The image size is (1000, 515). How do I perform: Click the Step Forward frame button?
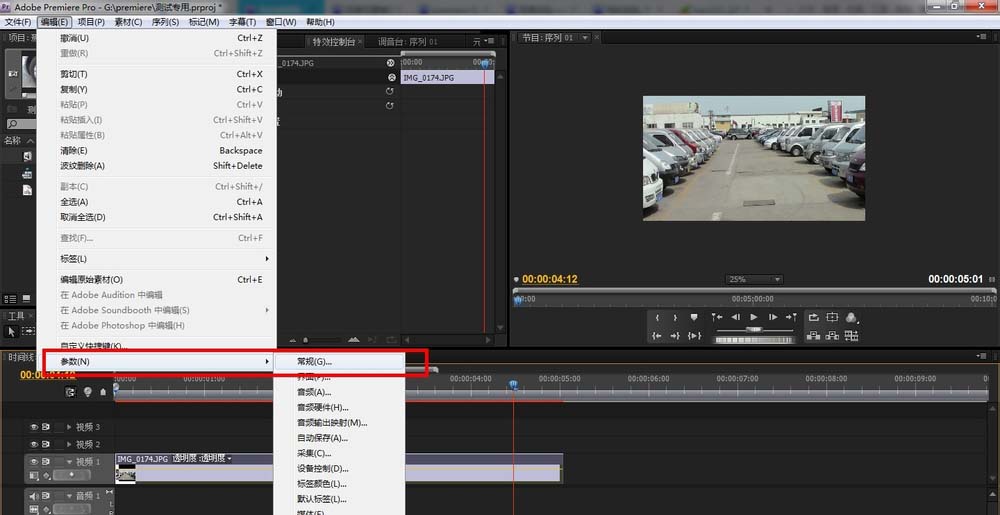click(773, 317)
